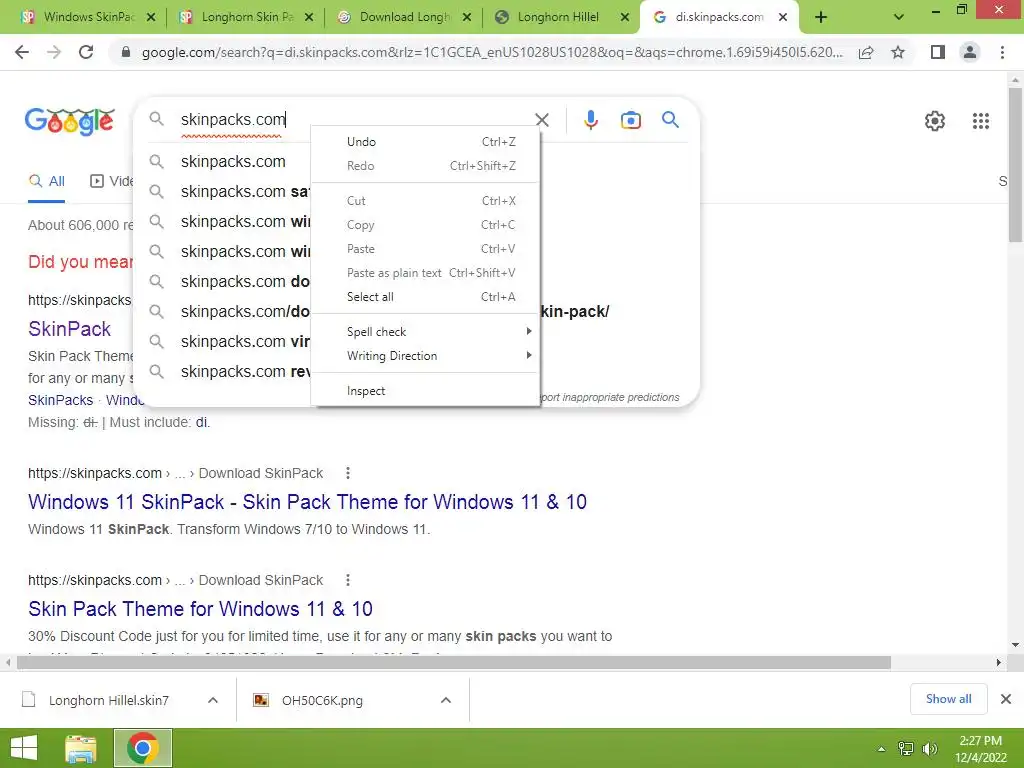Choose Undo from the context menu
Viewport: 1024px width, 768px height.
(x=426, y=142)
